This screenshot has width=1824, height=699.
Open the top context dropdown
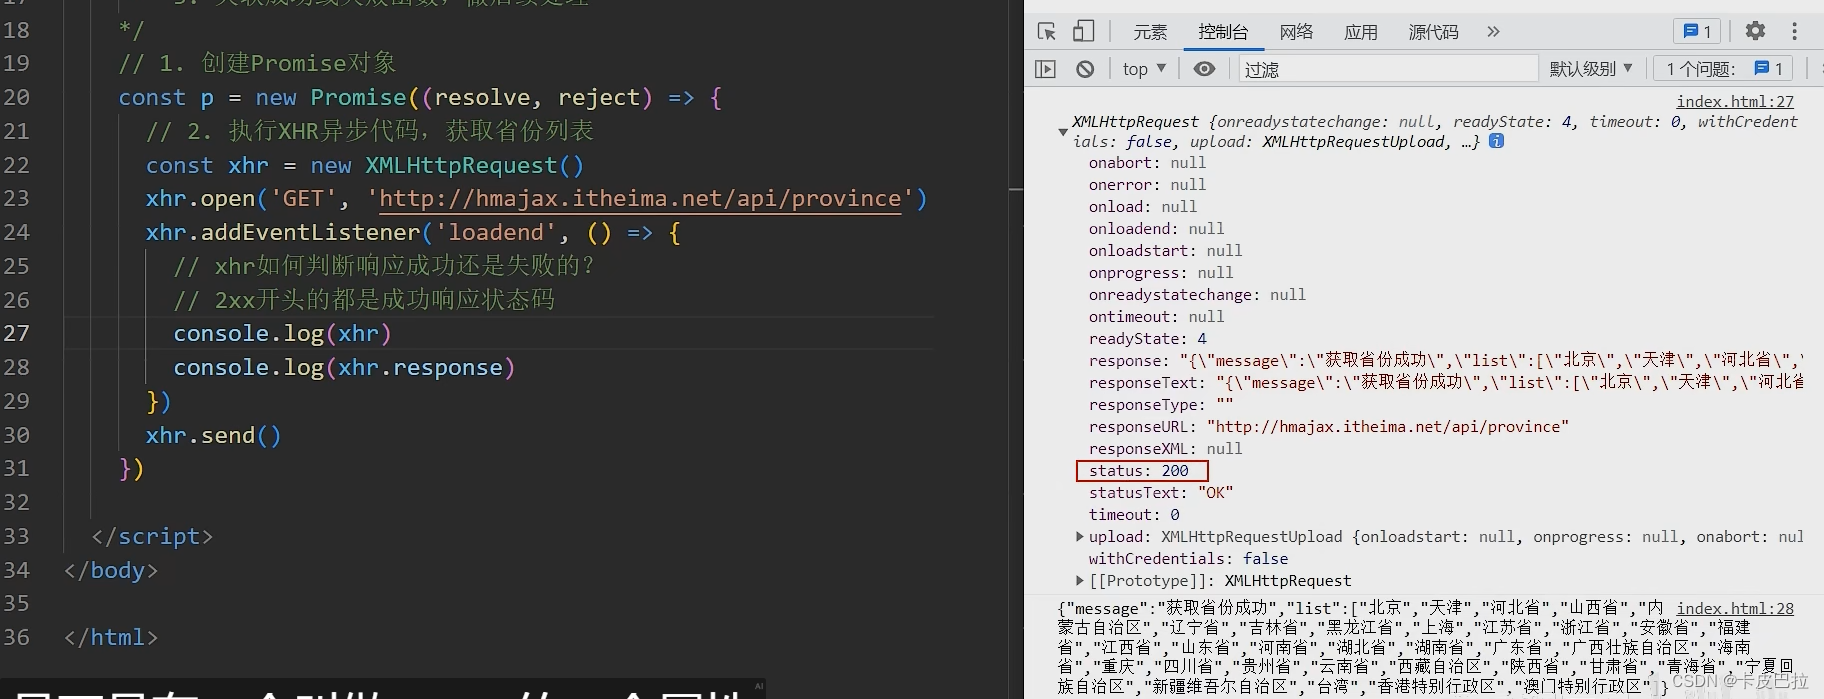[1144, 69]
